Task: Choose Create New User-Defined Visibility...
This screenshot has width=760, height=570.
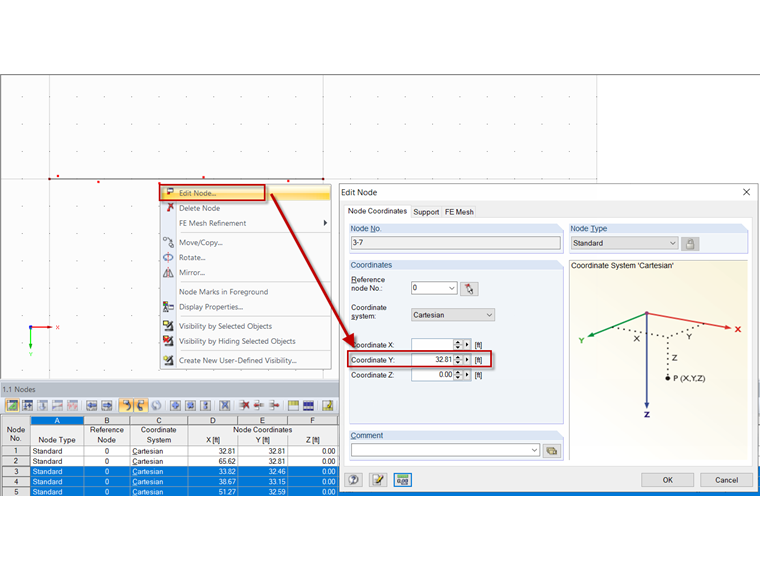Action: click(246, 361)
